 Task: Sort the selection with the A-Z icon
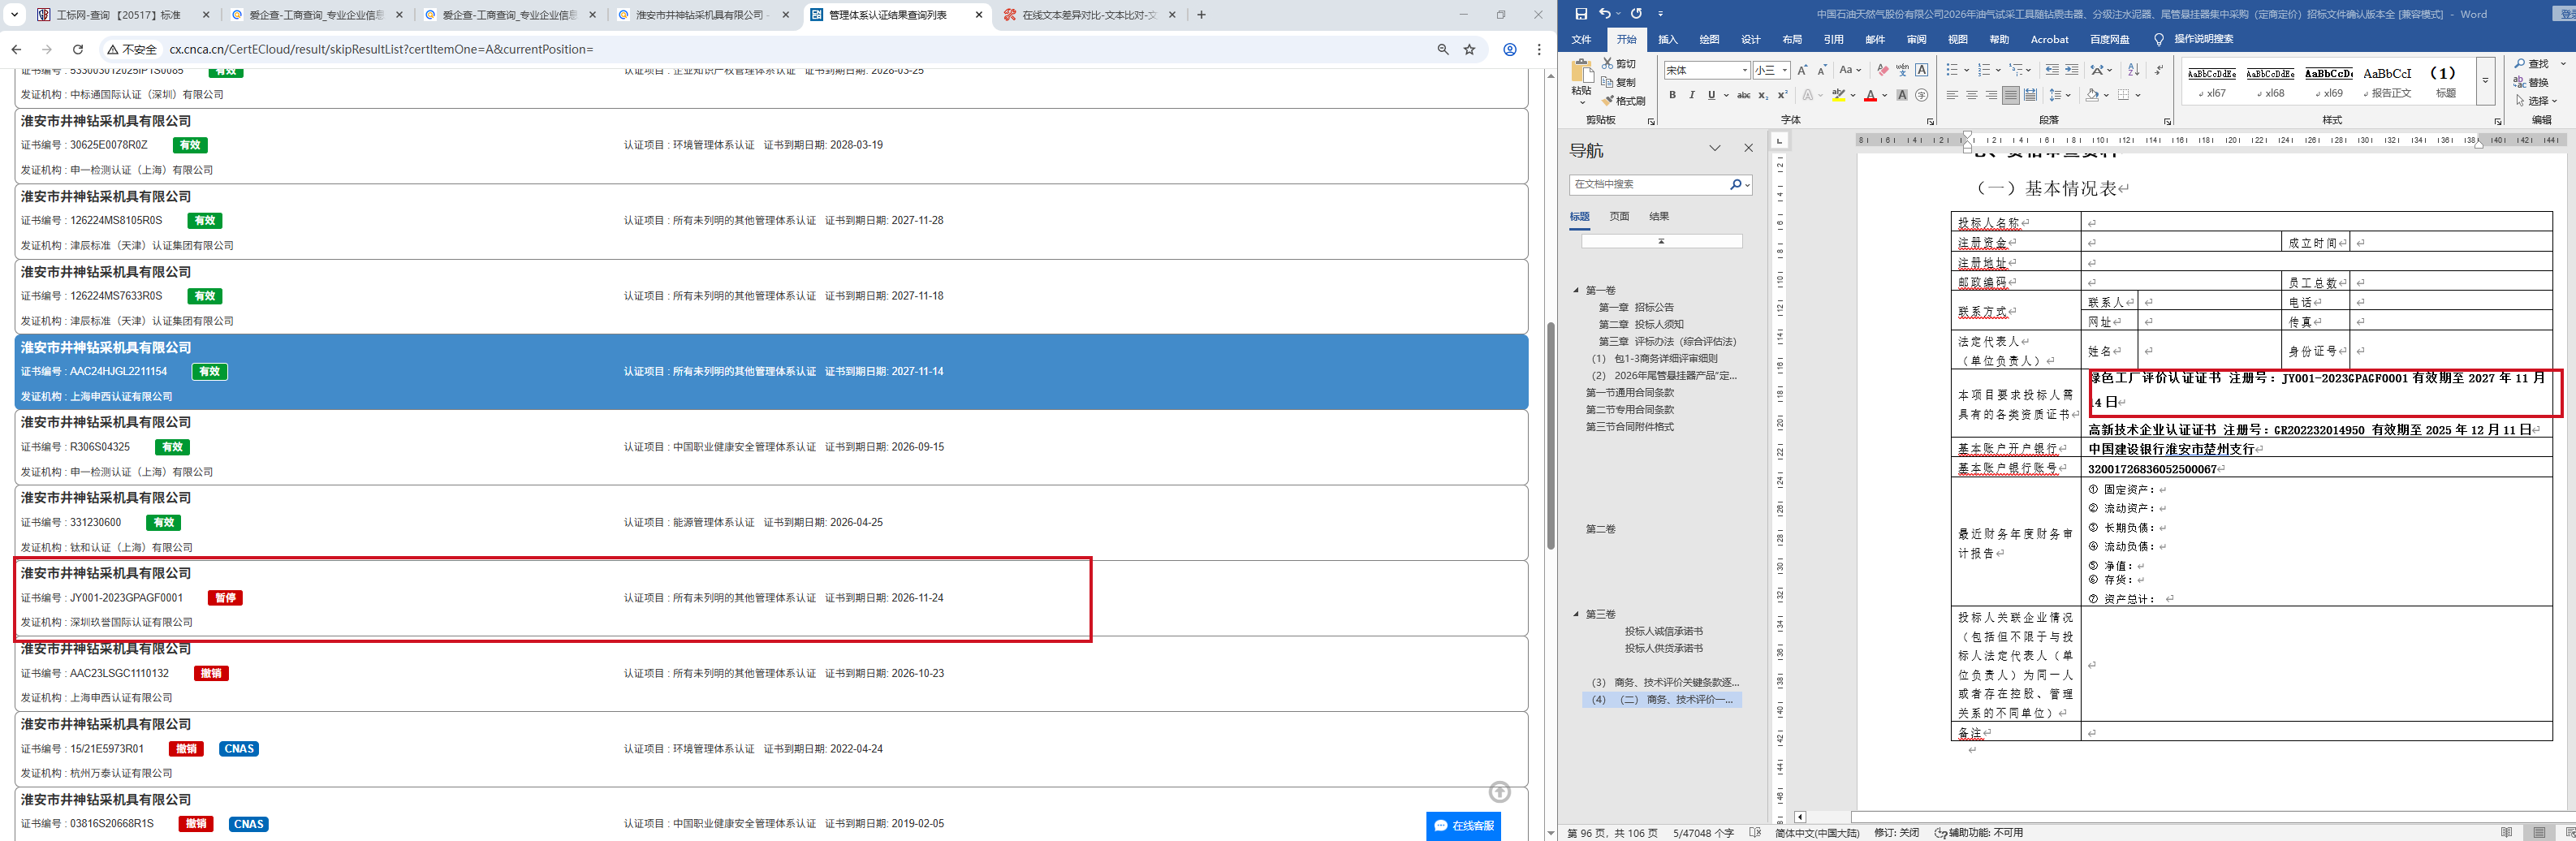pos(2133,70)
